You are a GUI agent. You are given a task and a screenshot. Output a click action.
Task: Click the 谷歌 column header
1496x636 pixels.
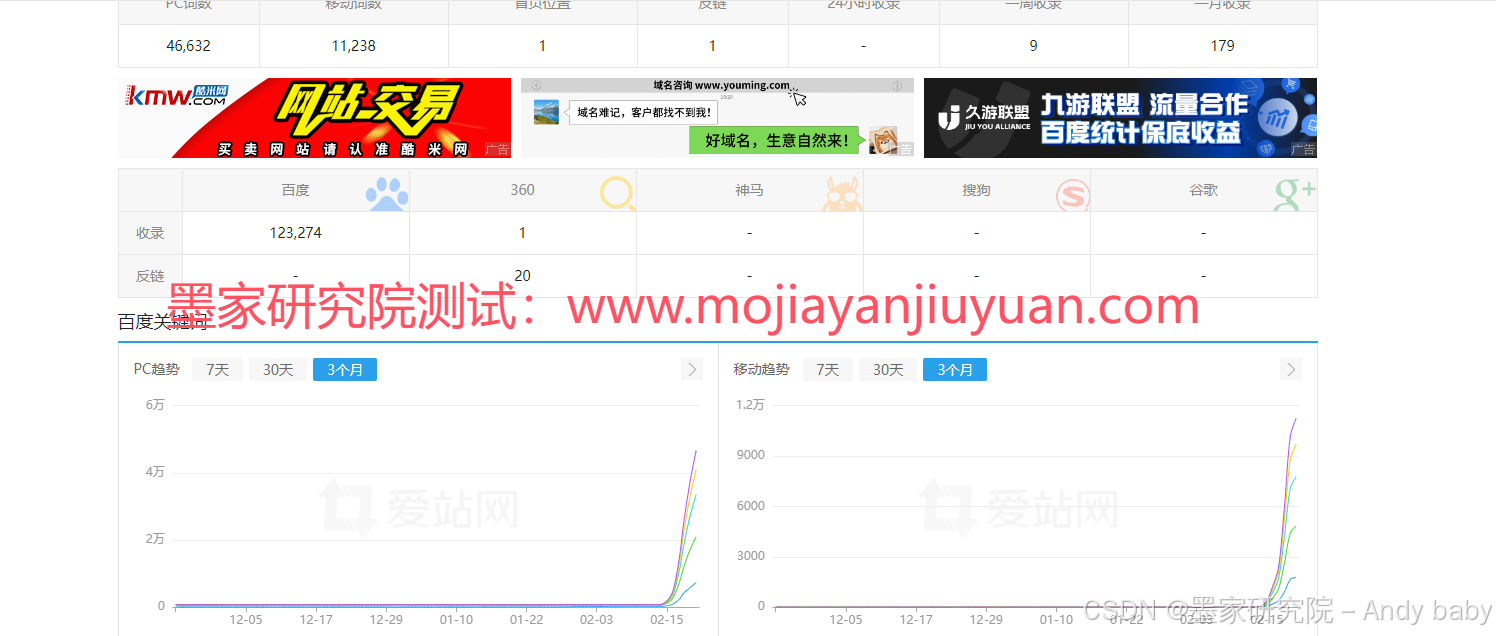[x=1203, y=190]
